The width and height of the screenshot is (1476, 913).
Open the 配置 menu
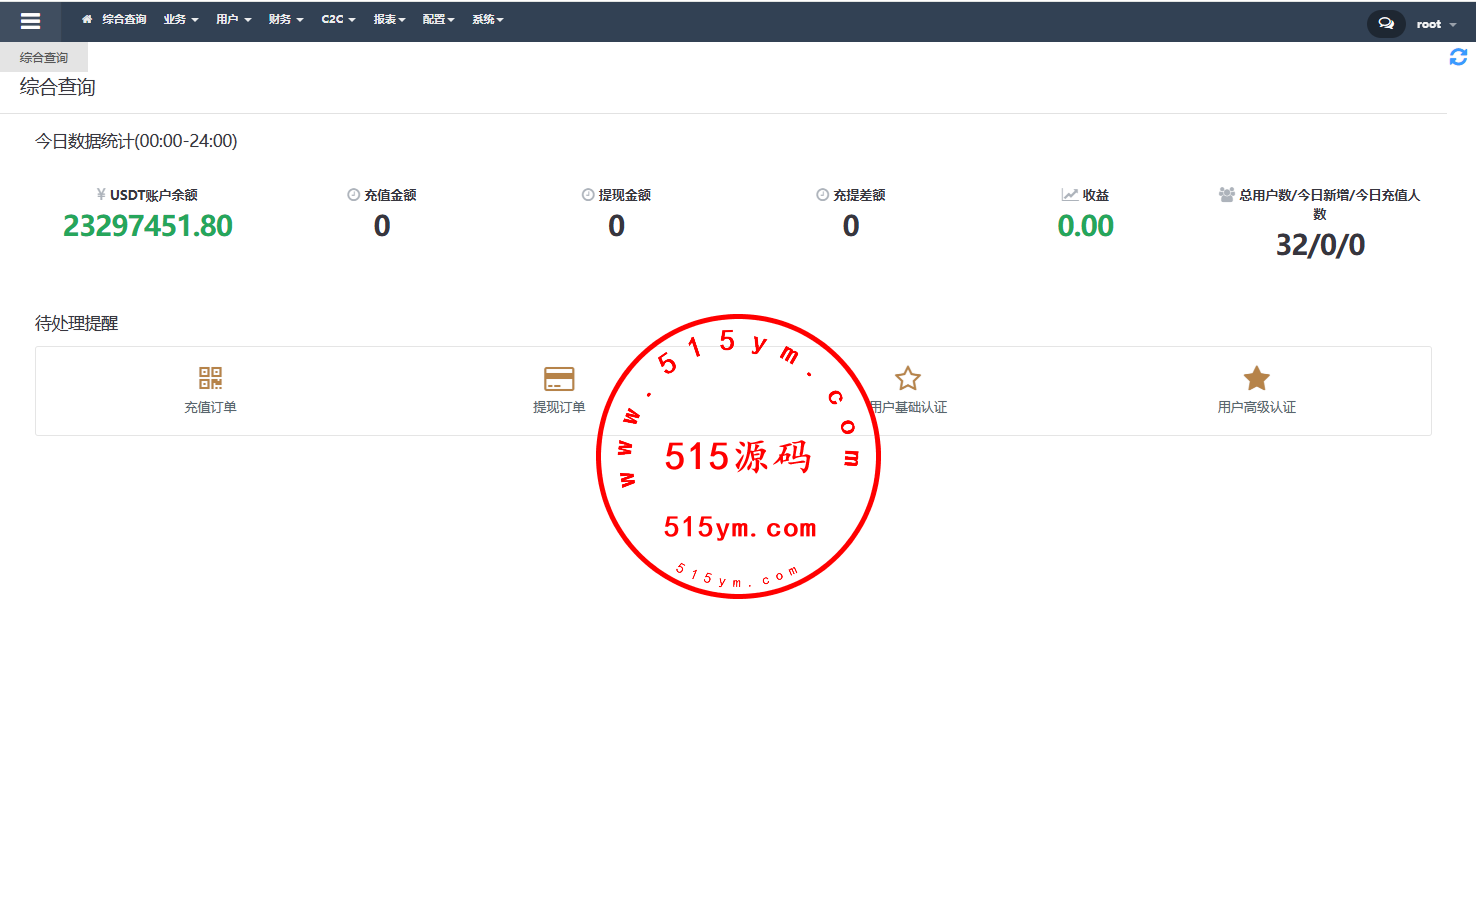tap(438, 19)
